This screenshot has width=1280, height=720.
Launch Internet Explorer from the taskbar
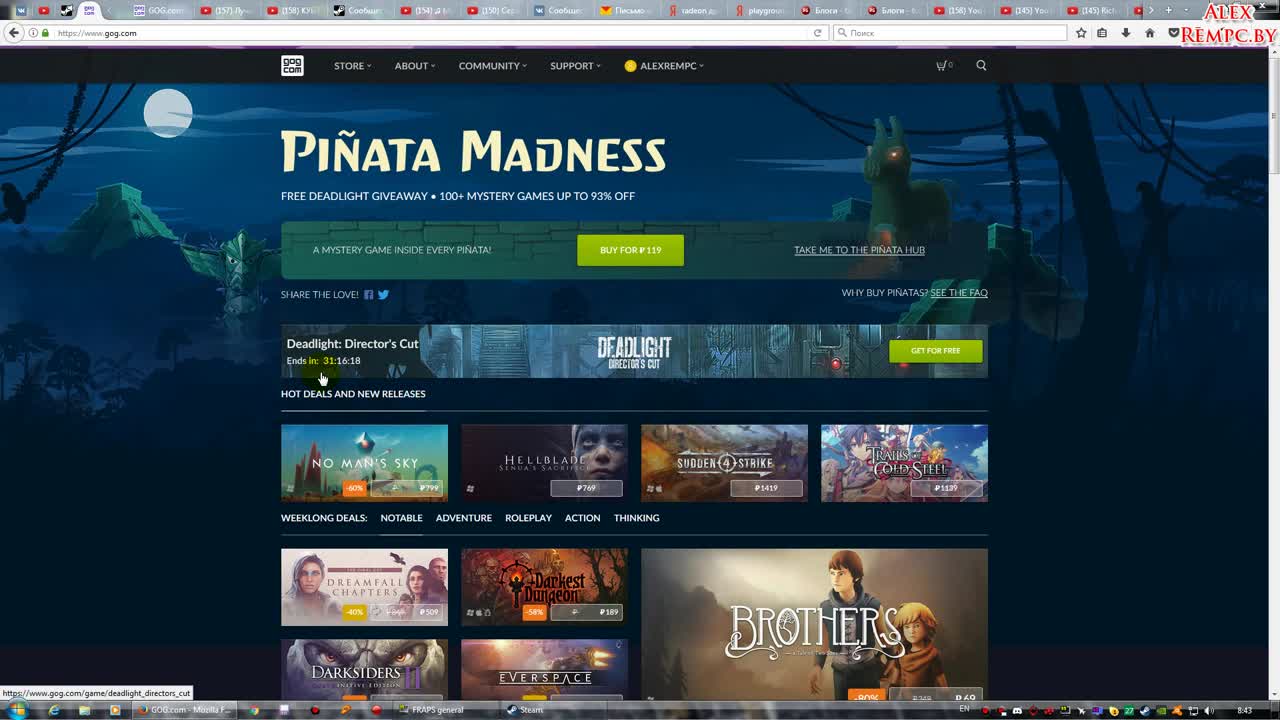[54, 710]
